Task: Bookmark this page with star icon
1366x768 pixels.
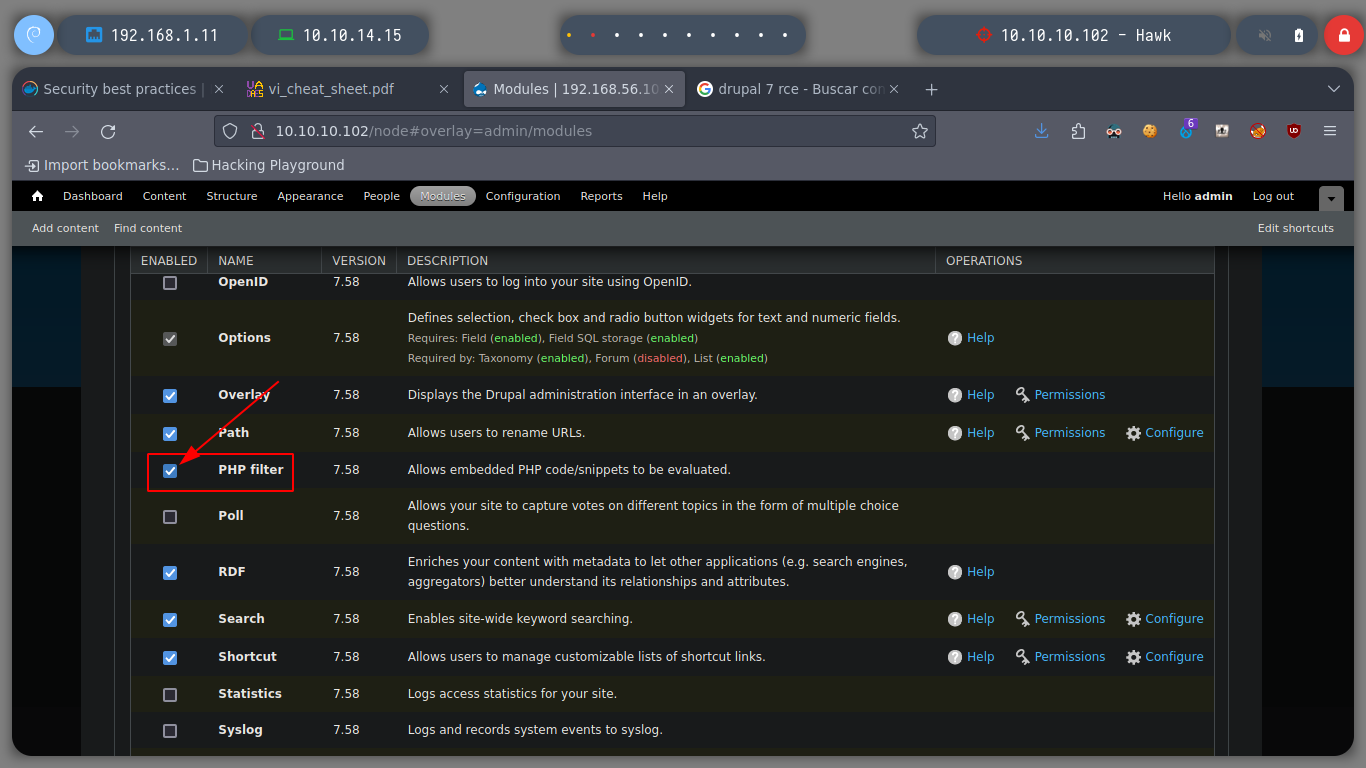Action: 919,131
